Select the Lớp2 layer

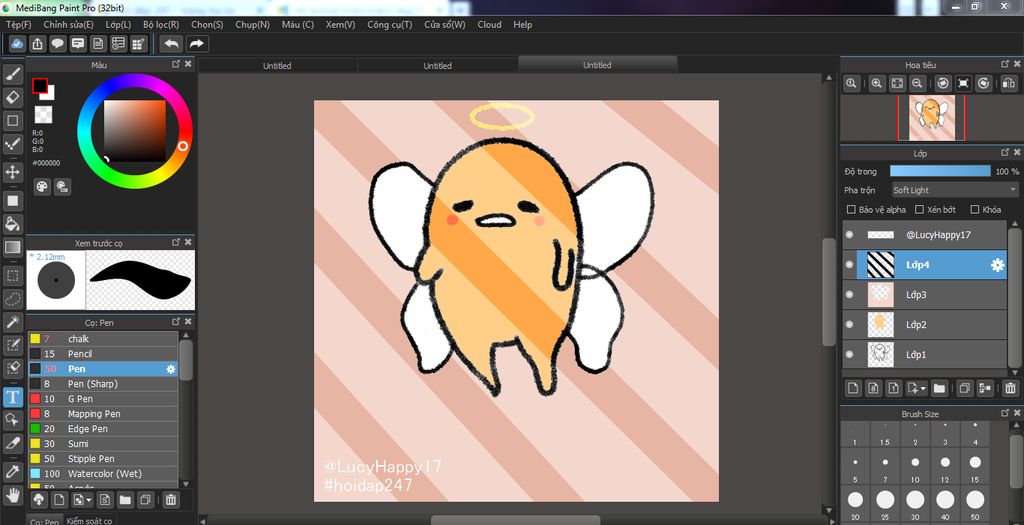coord(924,325)
